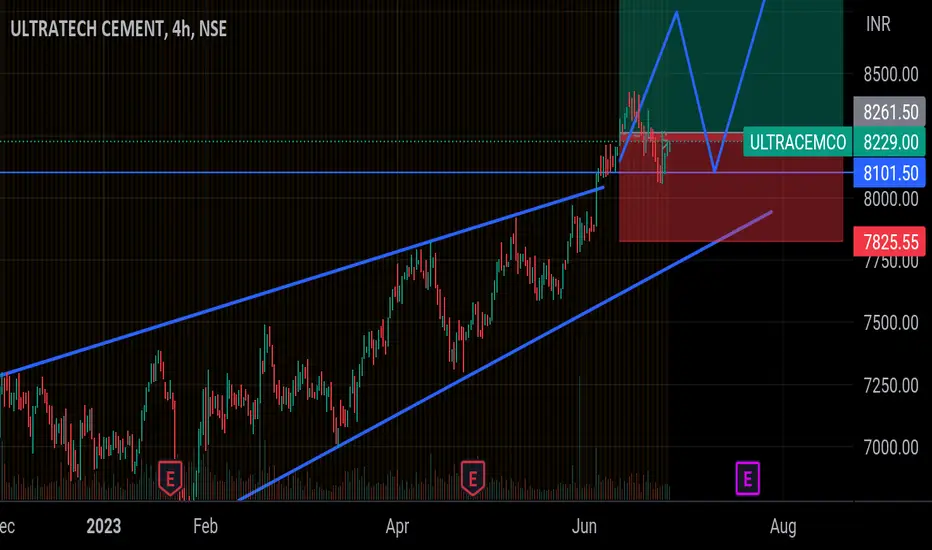Click the 8229.00 current price label

click(890, 142)
